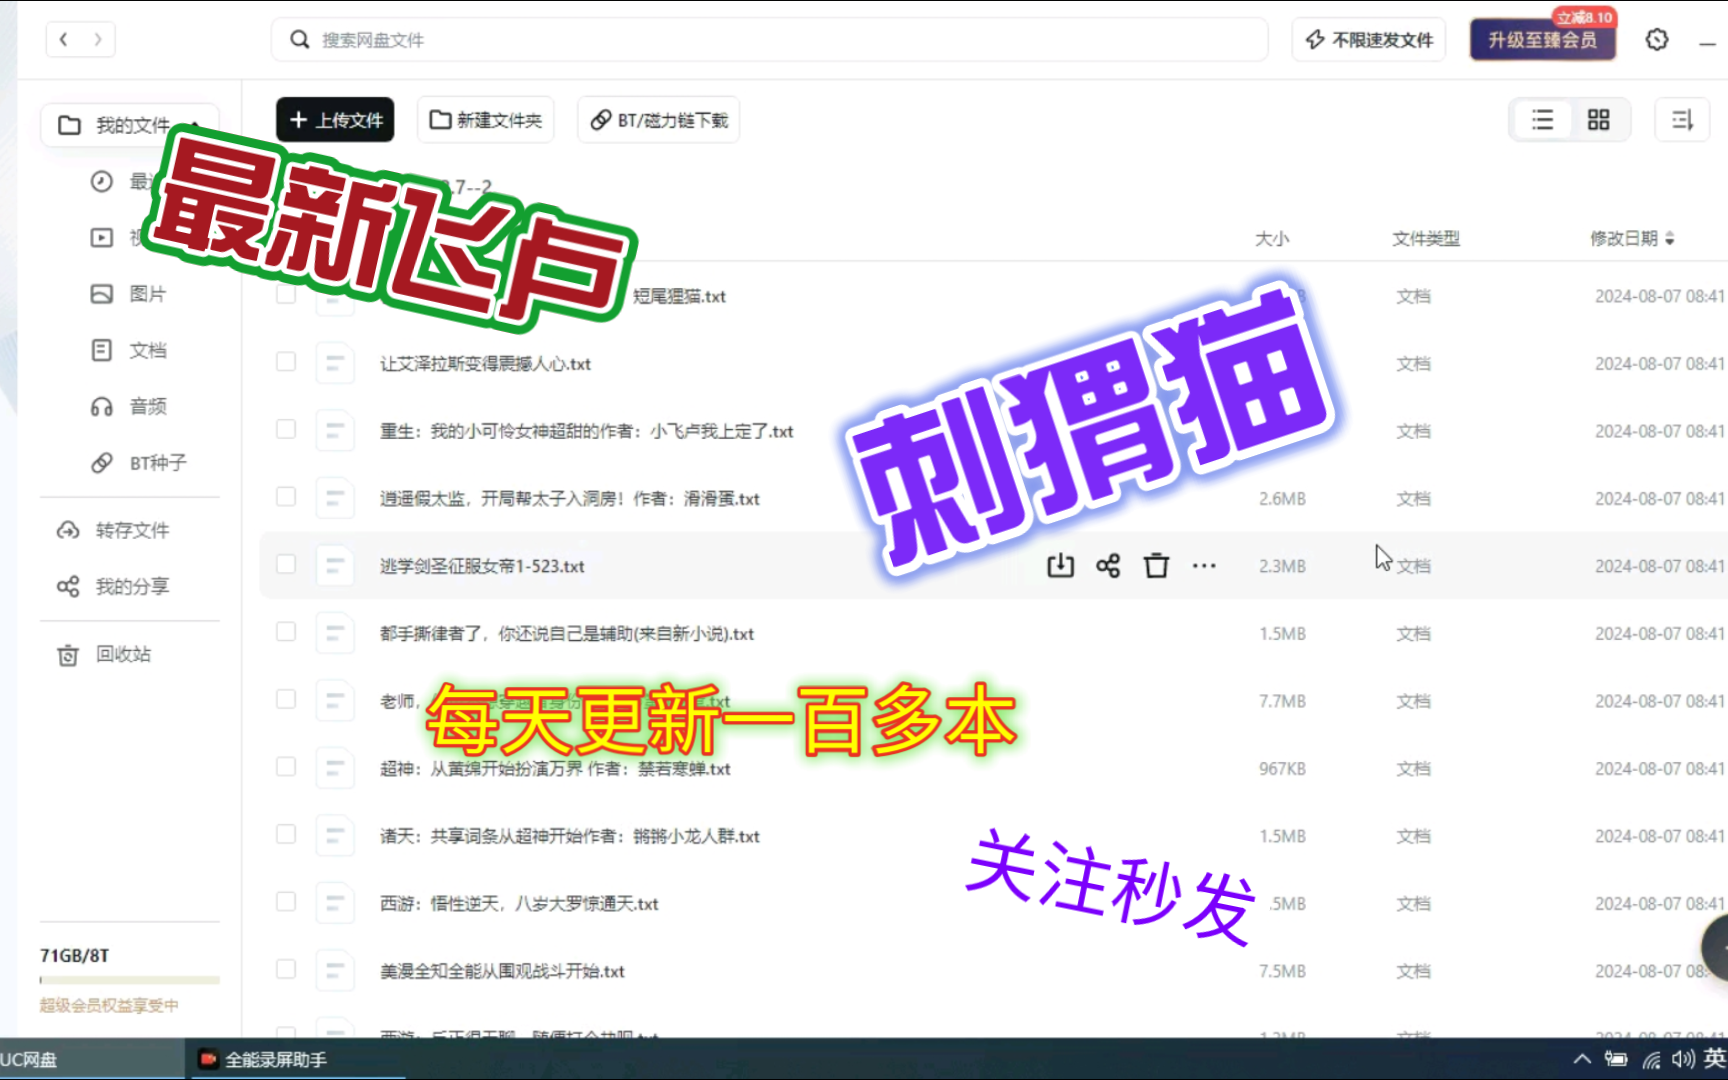Image resolution: width=1728 pixels, height=1080 pixels.
Task: Open file 西游：悟性逆天，八岁大罗惊通天.txt
Action: click(x=519, y=904)
